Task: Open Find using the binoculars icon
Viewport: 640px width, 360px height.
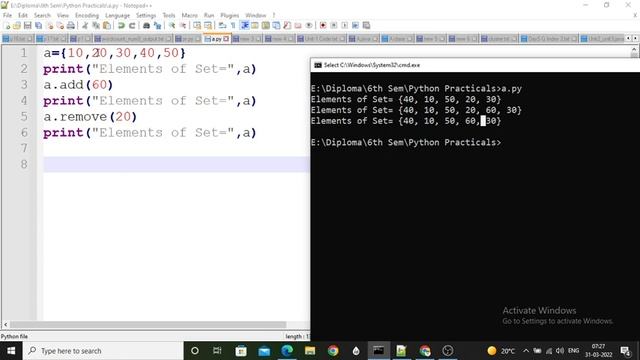Action: pos(146,25)
